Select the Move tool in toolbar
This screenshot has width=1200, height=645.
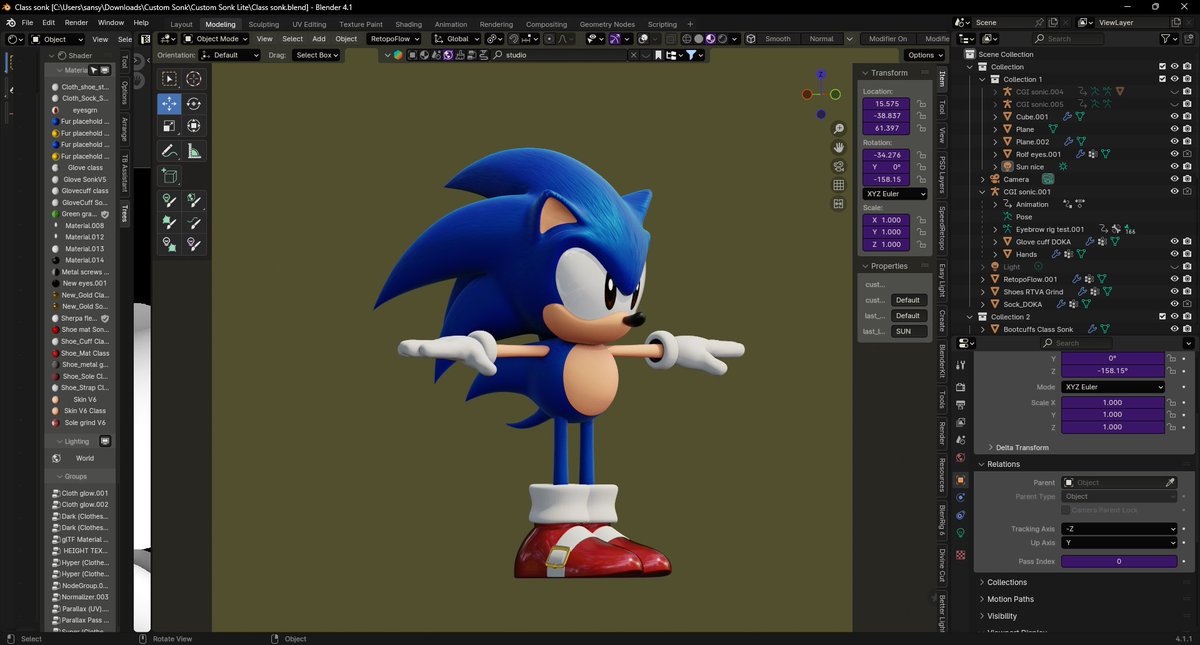pyautogui.click(x=169, y=104)
